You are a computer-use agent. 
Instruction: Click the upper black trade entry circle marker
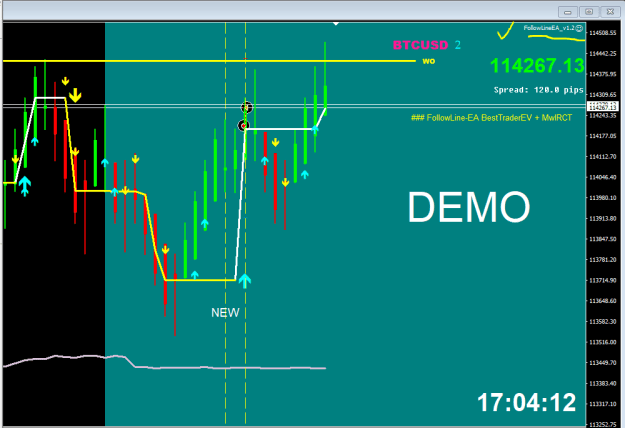coord(247,108)
